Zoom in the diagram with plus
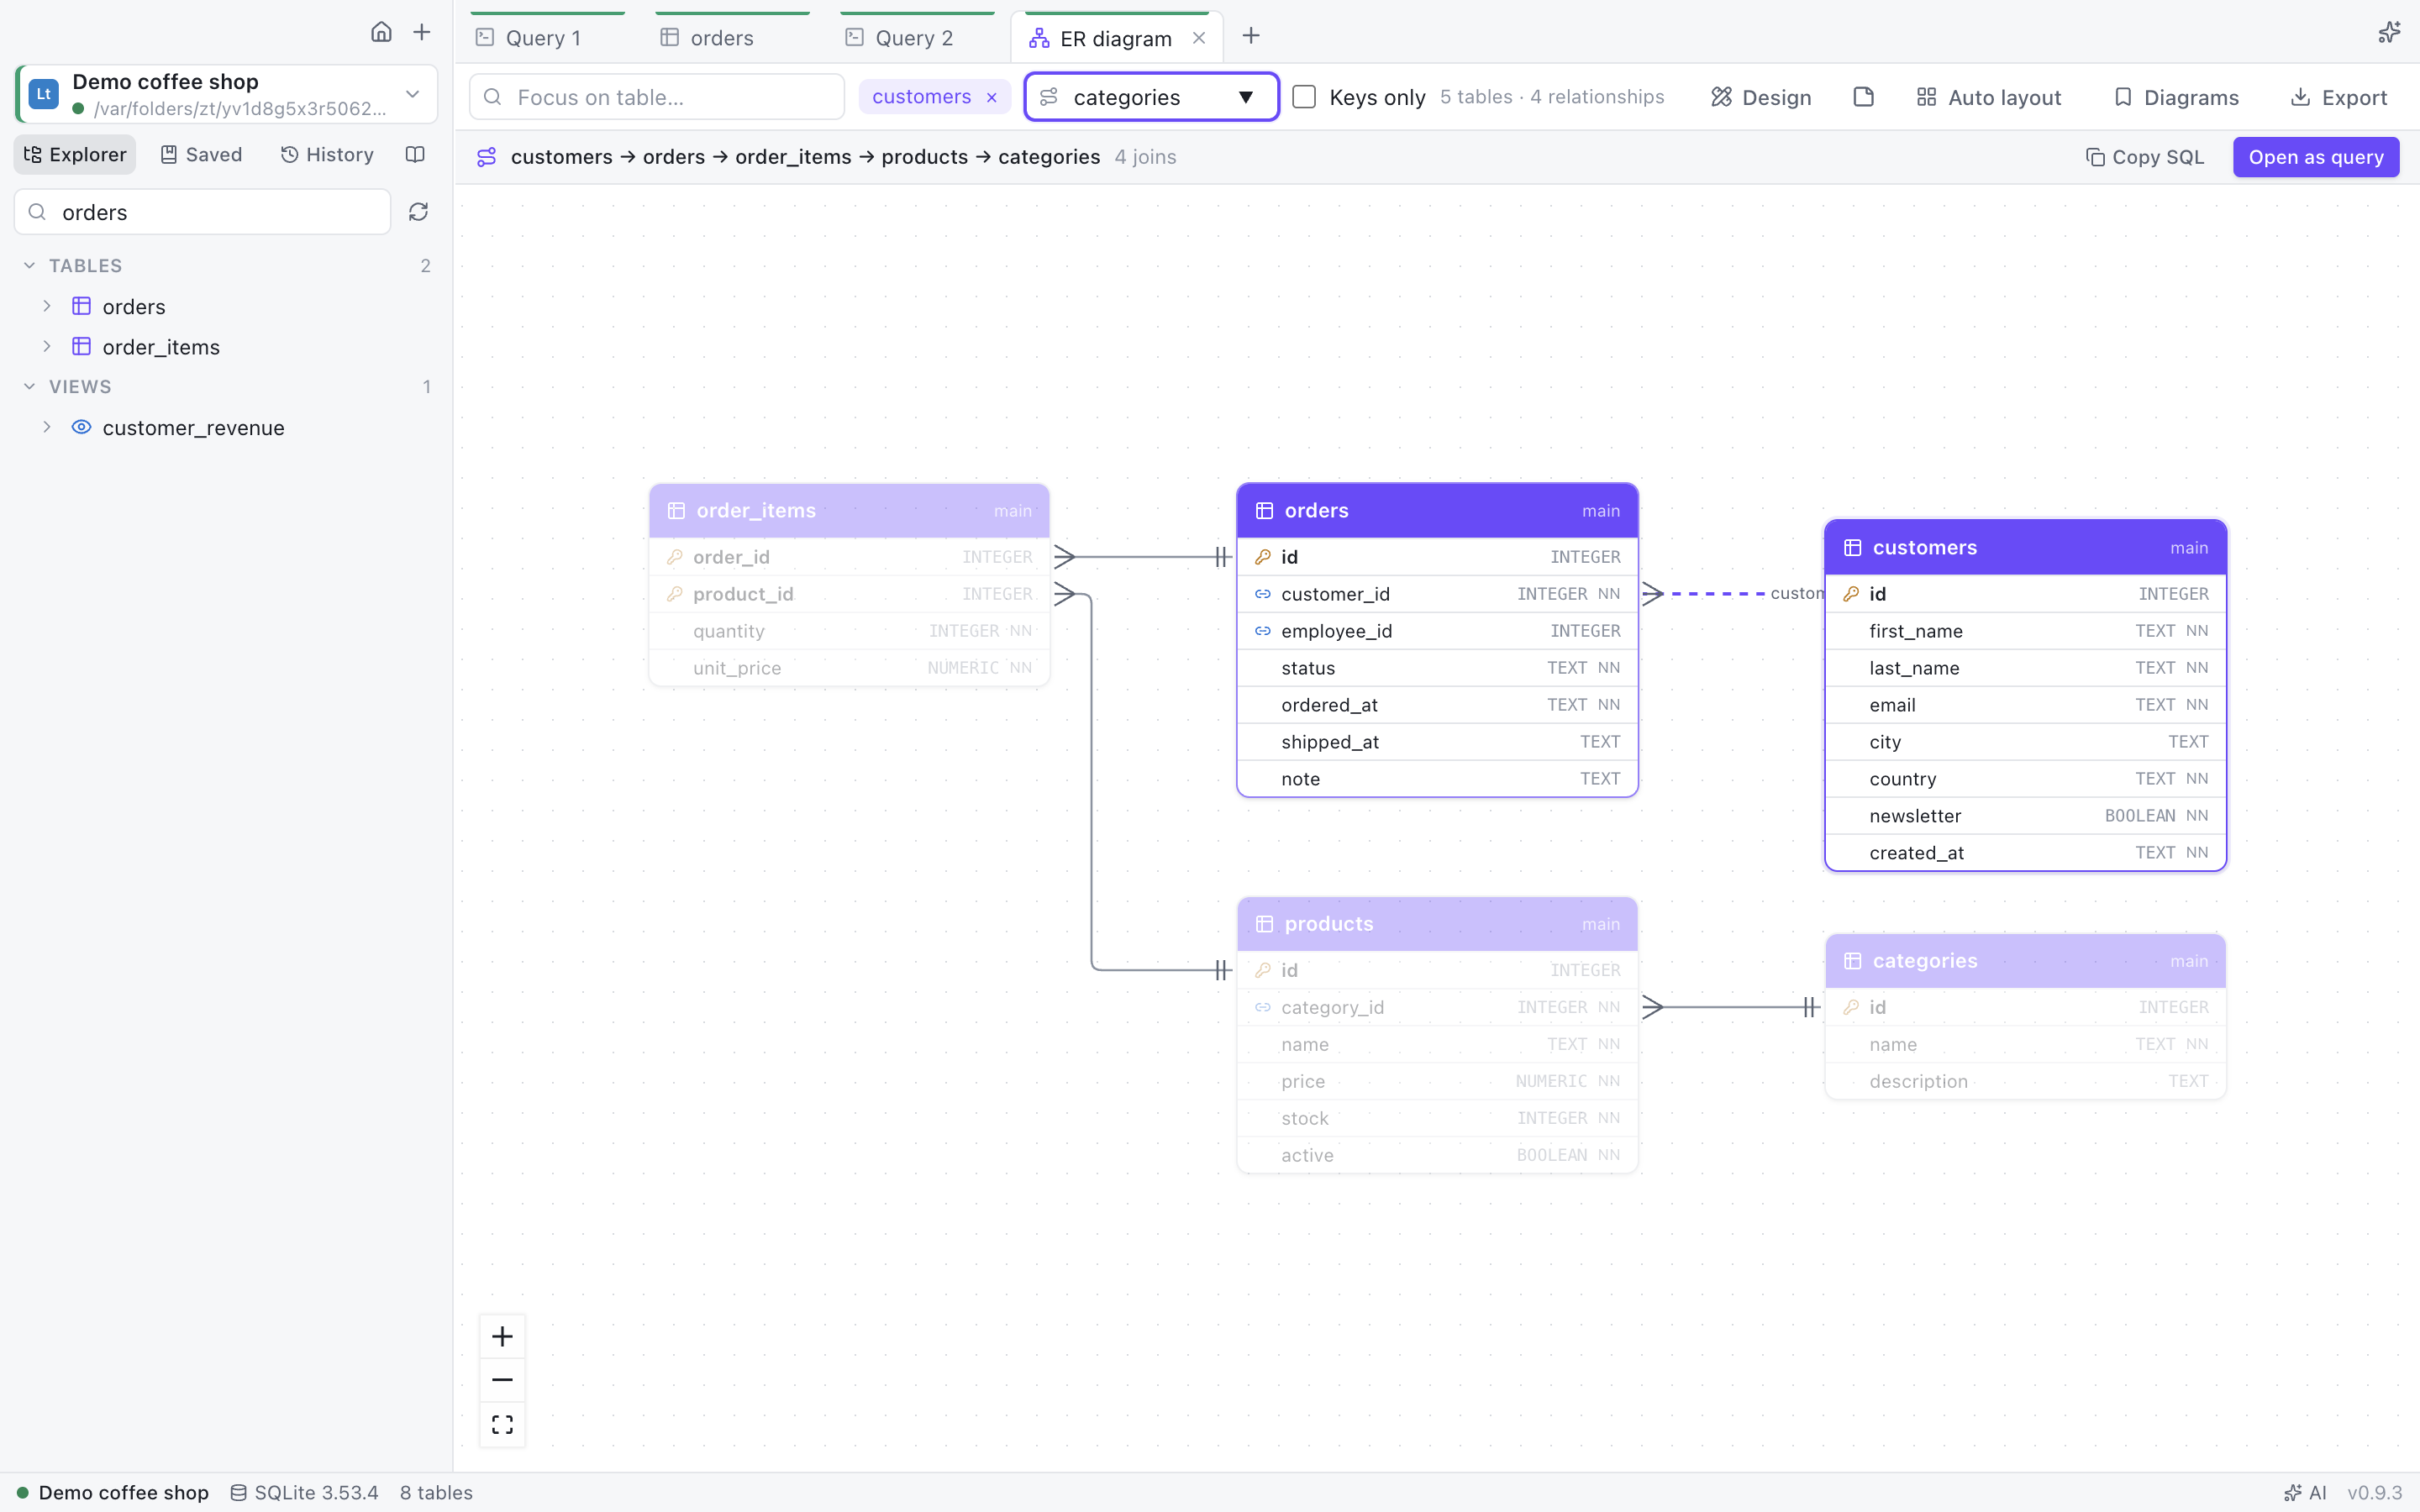The height and width of the screenshot is (1512, 2420). (x=502, y=1336)
